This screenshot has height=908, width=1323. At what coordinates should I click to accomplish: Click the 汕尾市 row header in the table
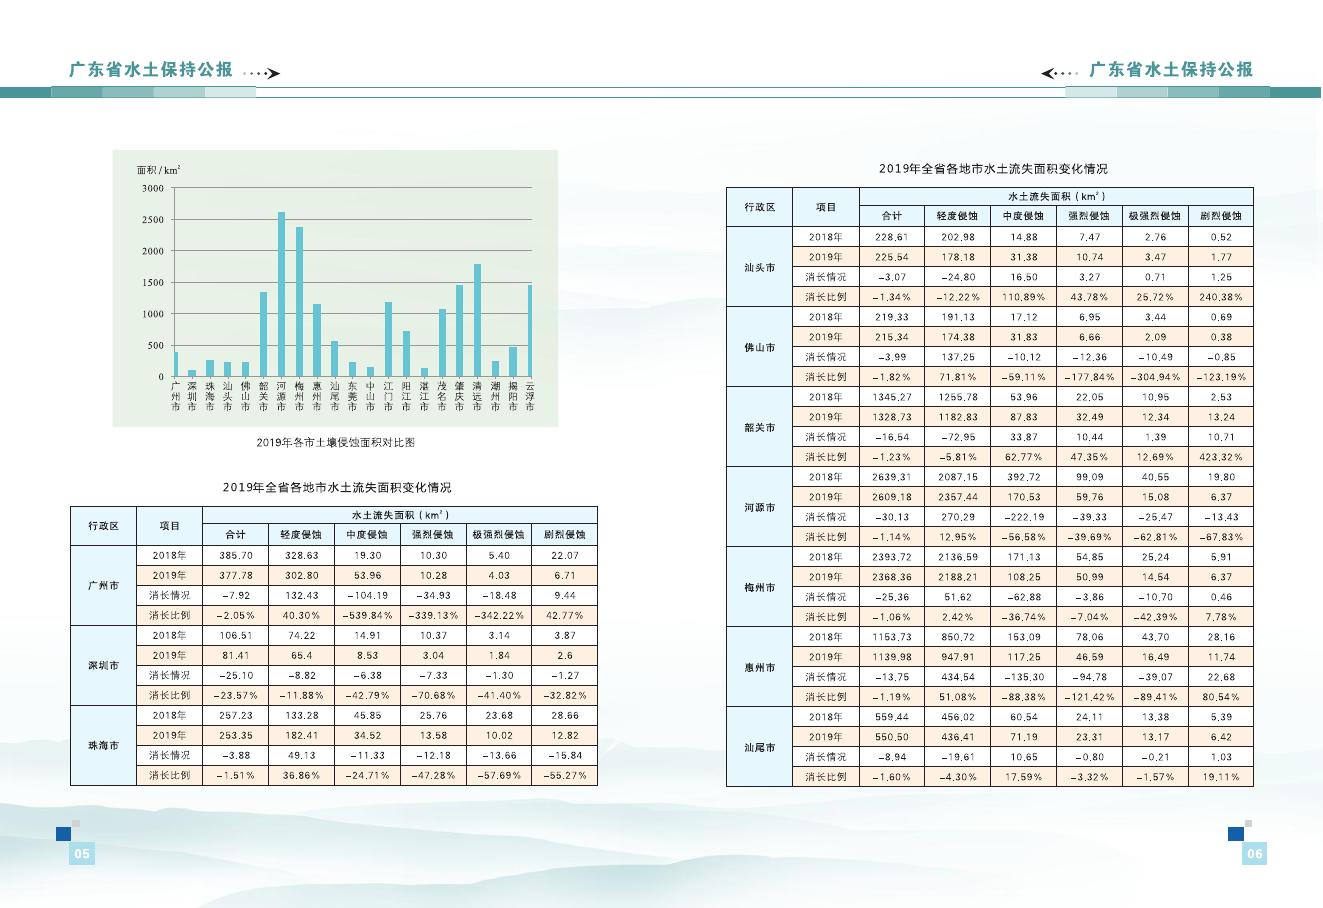tap(760, 747)
